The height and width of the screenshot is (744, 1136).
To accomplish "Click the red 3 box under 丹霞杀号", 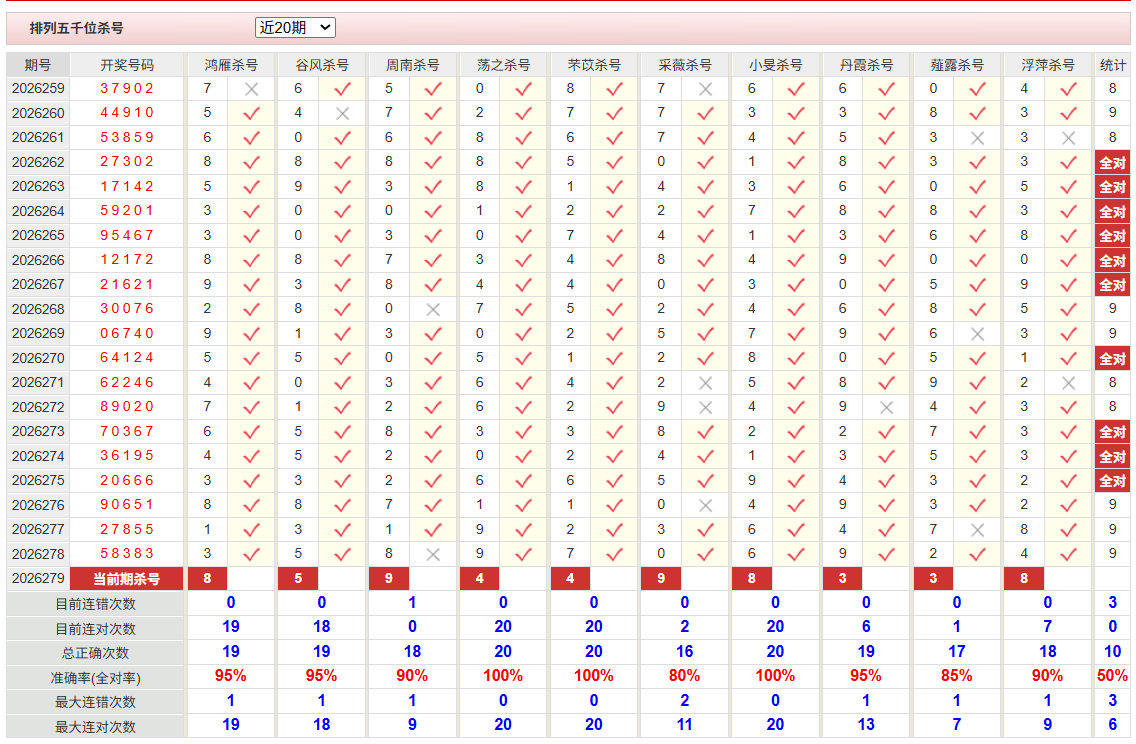I will click(843, 579).
